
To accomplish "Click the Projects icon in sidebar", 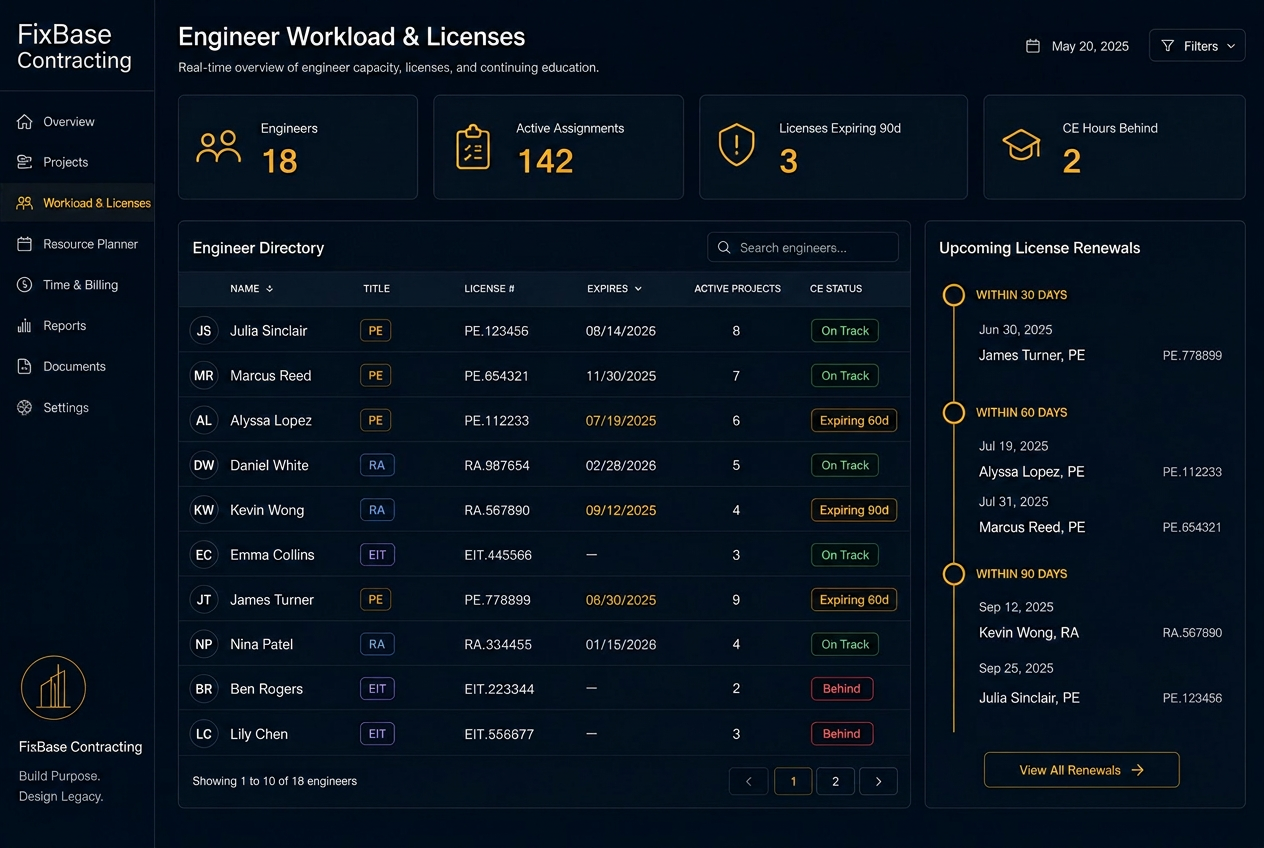I will pyautogui.click(x=25, y=162).
